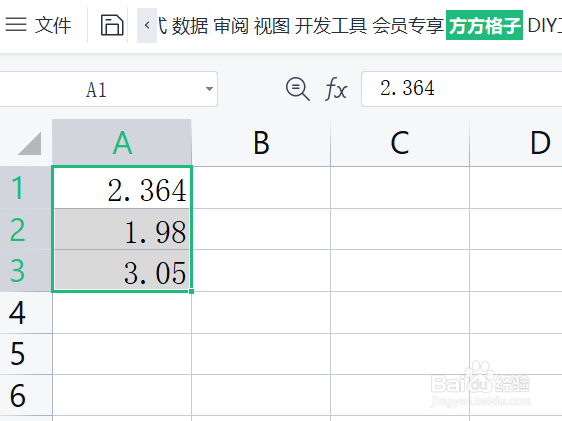Switch to the 审阅 tab
562x421 pixels.
(231, 26)
